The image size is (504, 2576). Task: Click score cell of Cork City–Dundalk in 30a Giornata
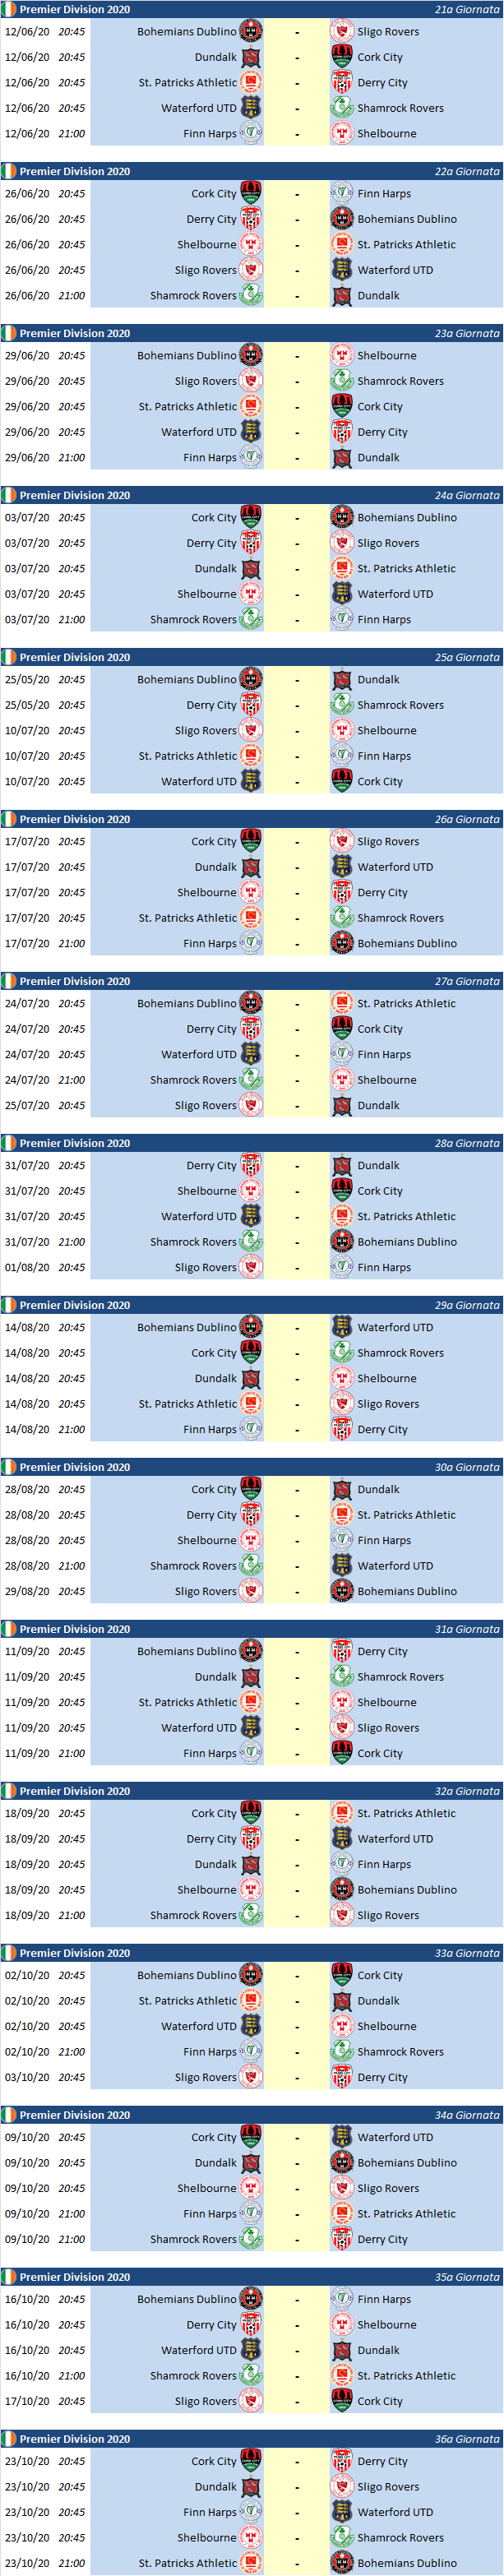297,1490
